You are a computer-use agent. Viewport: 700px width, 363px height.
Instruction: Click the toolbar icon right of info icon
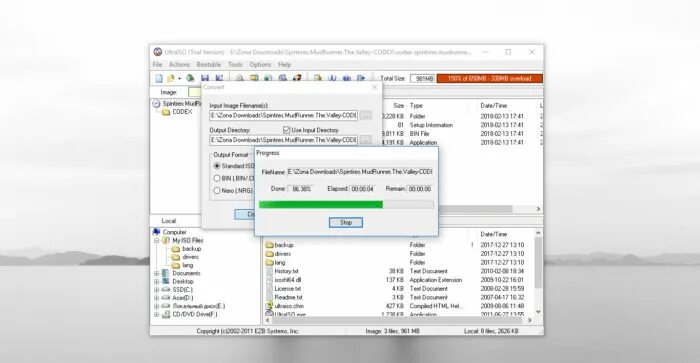[346, 78]
